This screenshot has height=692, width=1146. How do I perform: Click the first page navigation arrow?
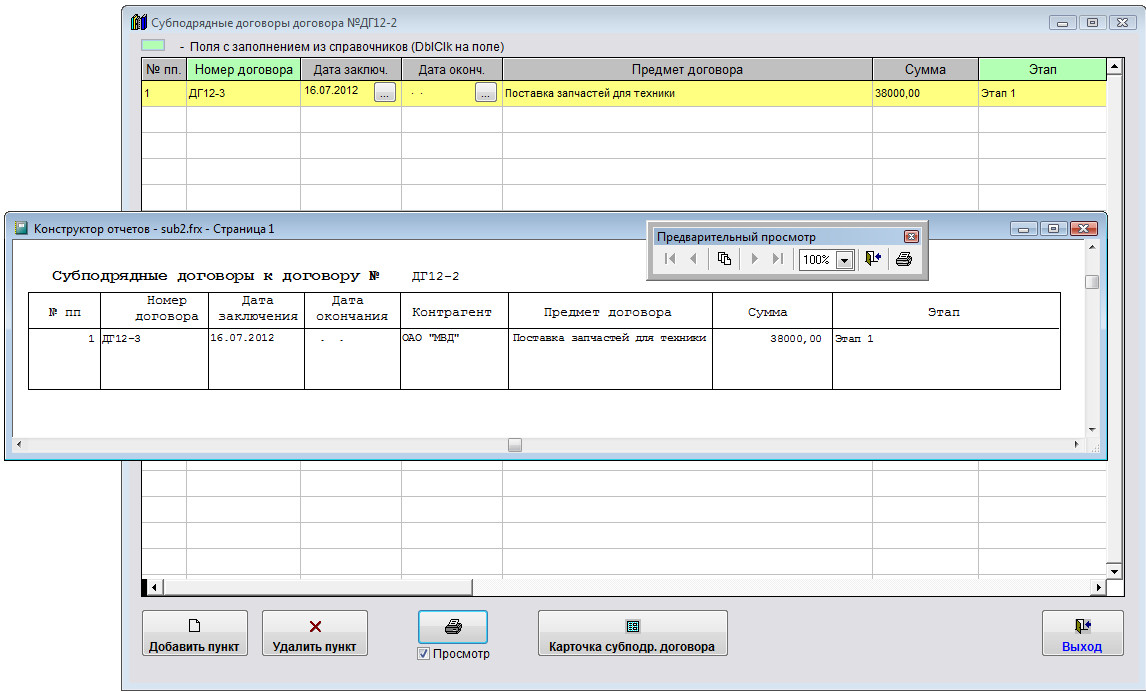[x=670, y=259]
